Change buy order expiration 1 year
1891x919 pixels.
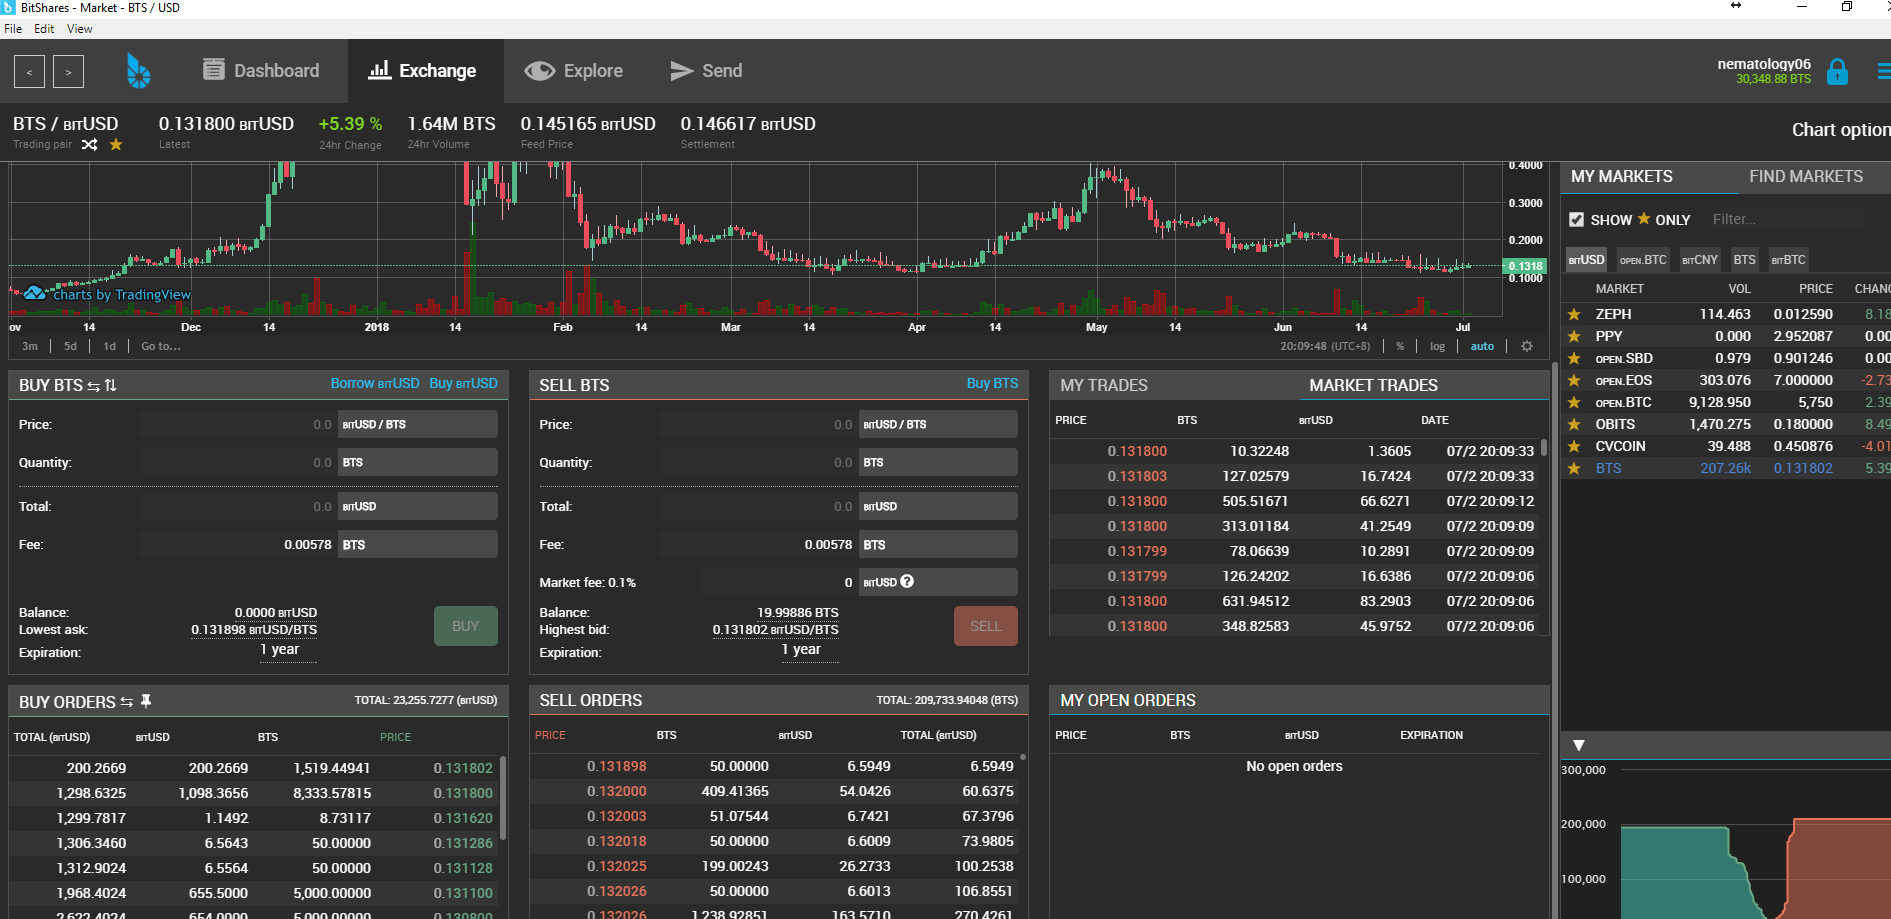click(279, 650)
